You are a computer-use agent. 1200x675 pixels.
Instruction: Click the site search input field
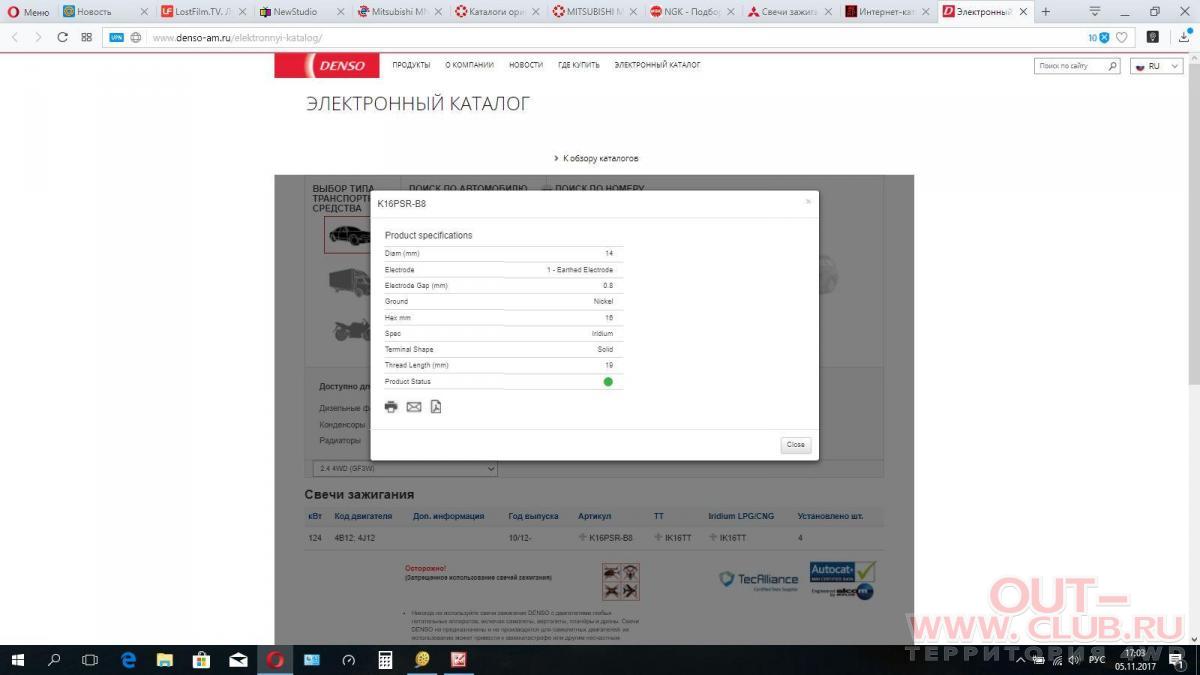[1077, 66]
